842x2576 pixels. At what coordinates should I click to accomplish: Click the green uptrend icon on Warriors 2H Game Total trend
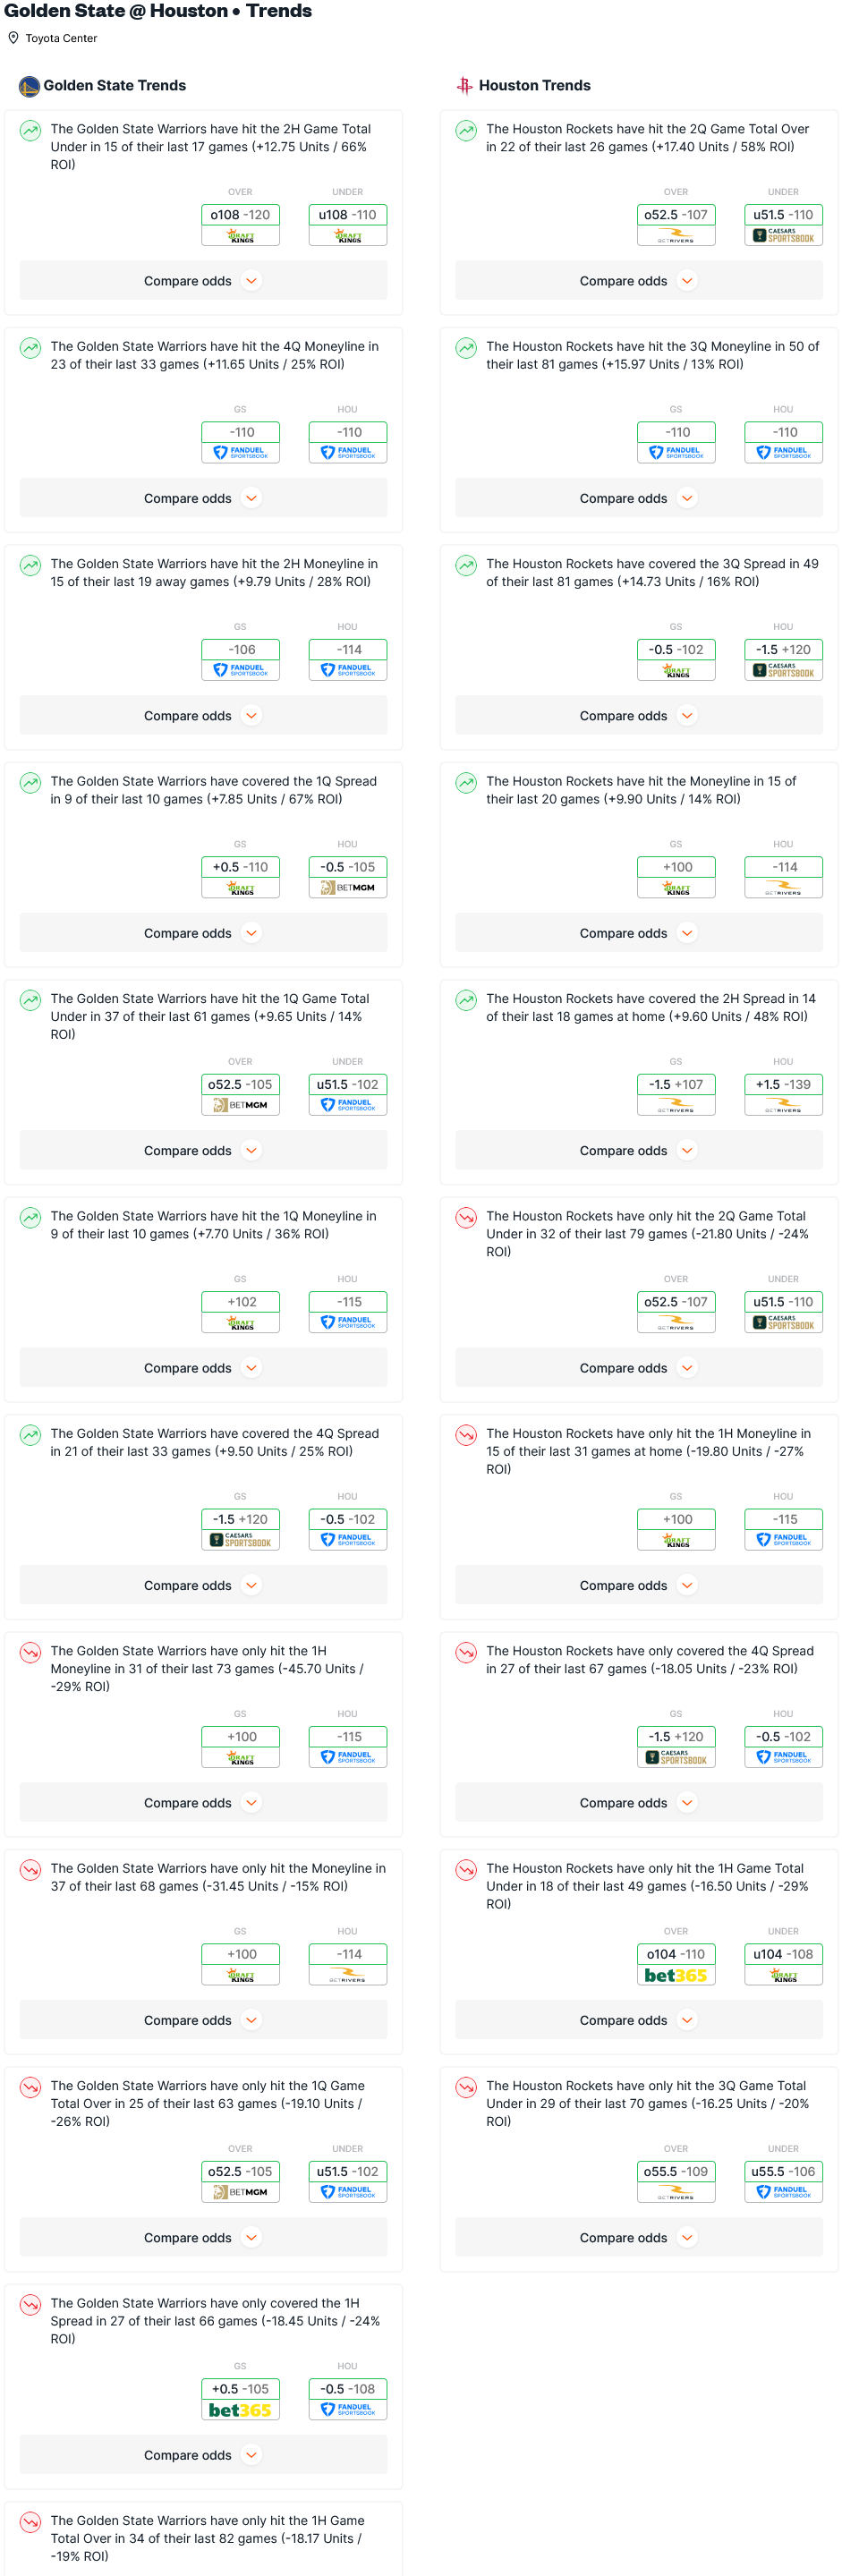click(31, 130)
